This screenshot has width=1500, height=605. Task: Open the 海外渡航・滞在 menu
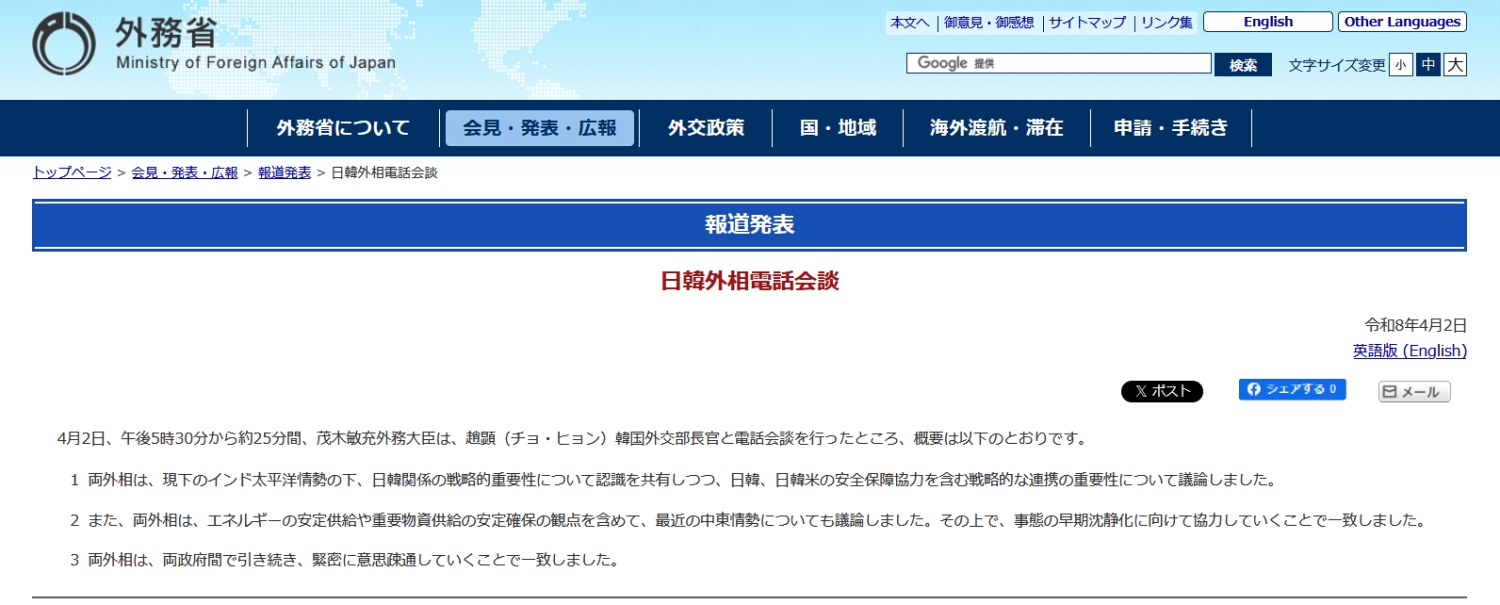click(996, 128)
